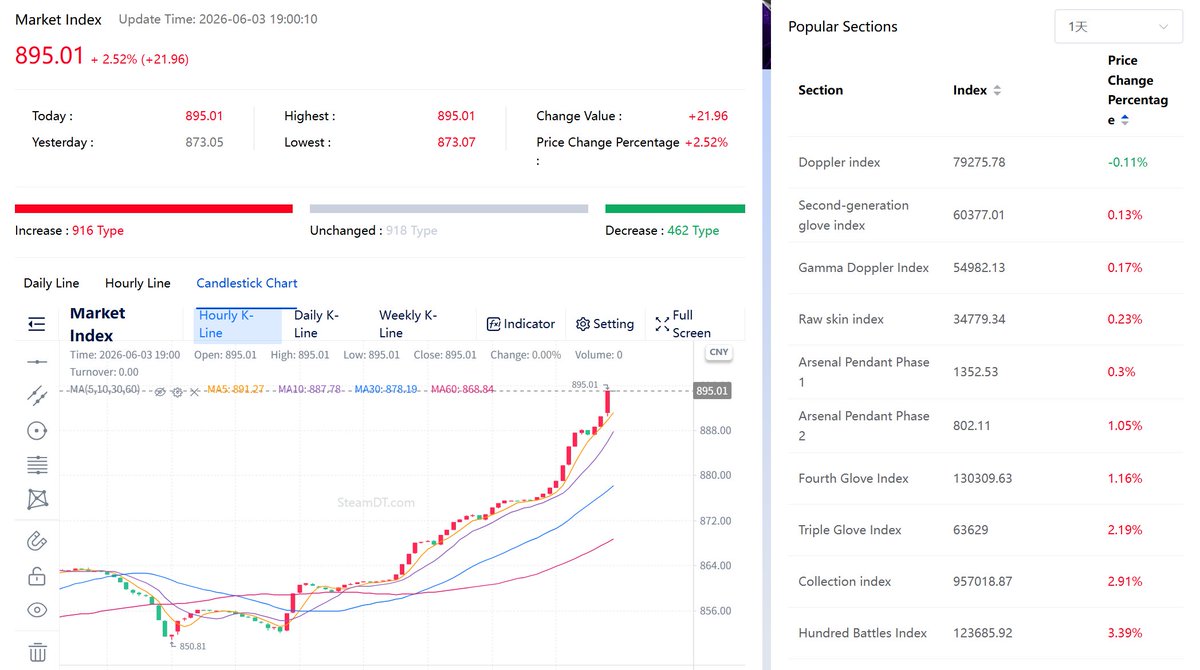
Task: Toggle magnet mode in chart toolbar
Action: point(37,541)
